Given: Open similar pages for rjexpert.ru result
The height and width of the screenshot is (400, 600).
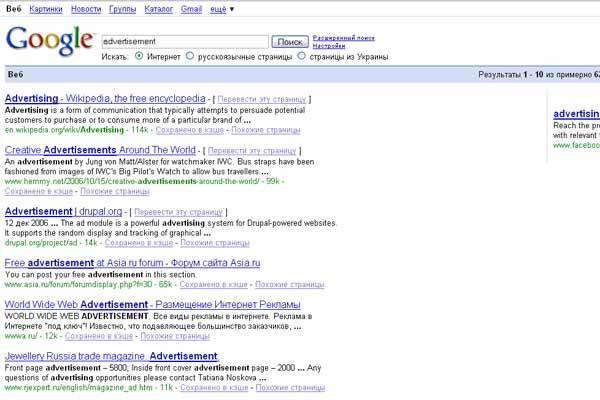Looking at the screenshot, I should coord(290,388).
